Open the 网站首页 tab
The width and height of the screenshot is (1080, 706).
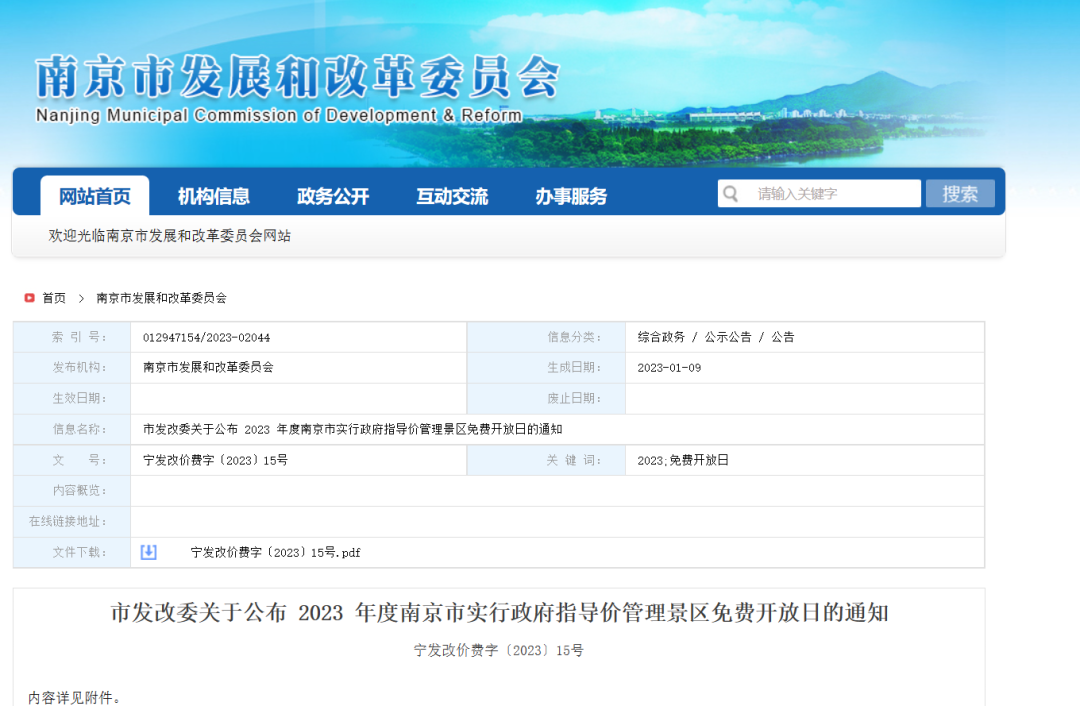[x=95, y=196]
